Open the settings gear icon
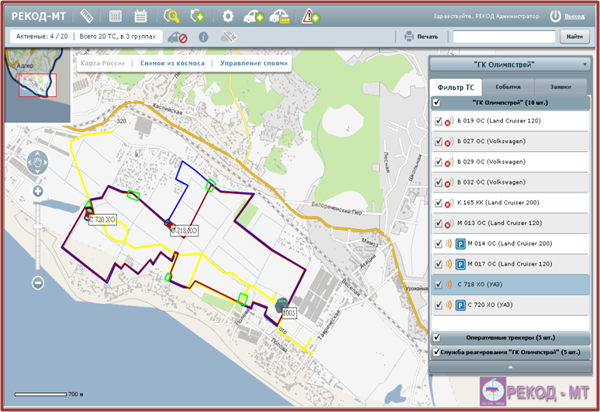This screenshot has width=600, height=412. pos(228,16)
